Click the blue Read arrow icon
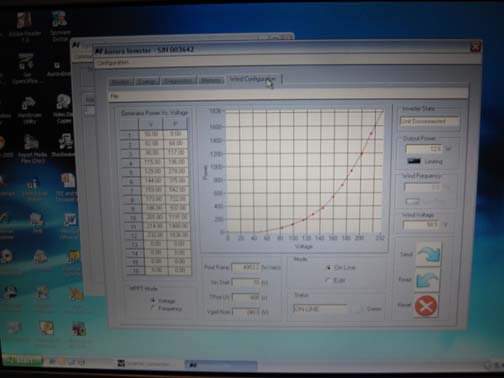Image resolution: width=504 pixels, height=378 pixels. (428, 280)
